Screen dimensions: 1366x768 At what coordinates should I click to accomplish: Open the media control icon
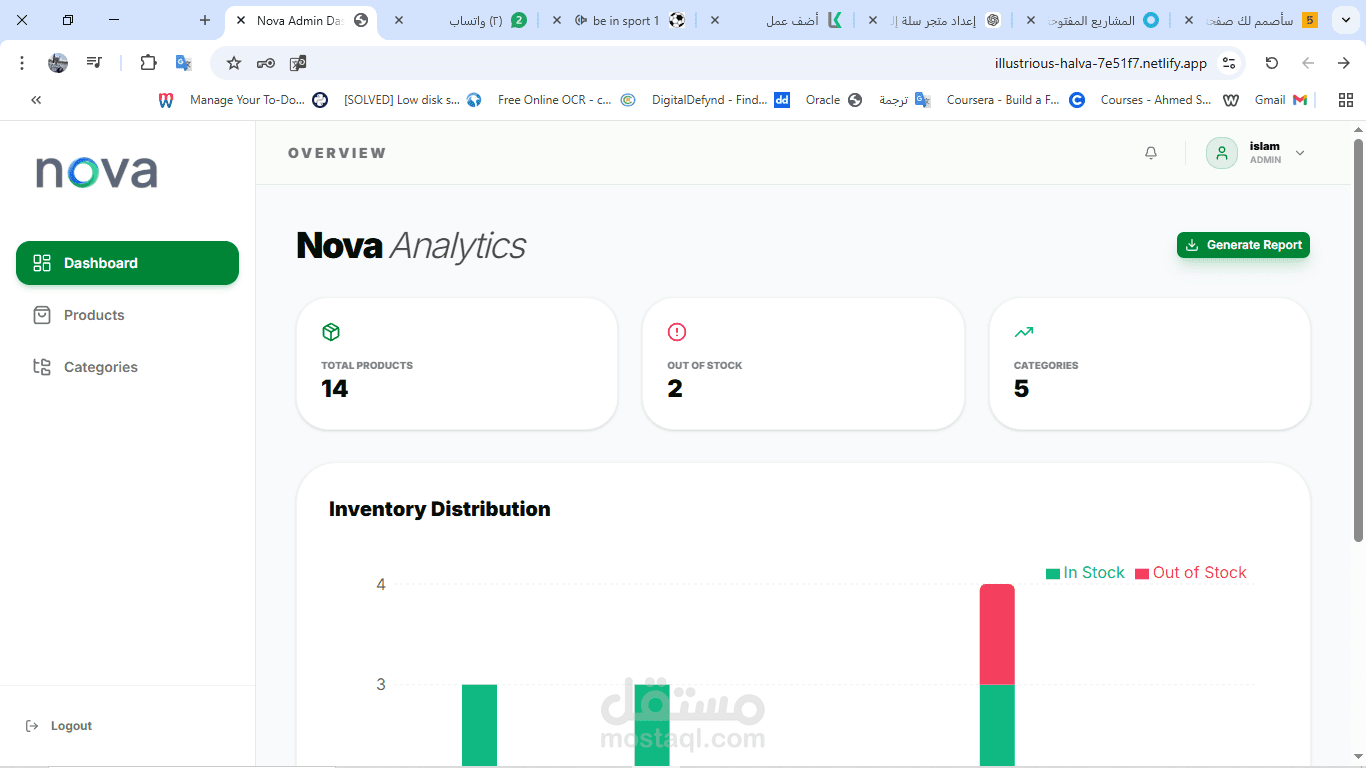[x=94, y=63]
